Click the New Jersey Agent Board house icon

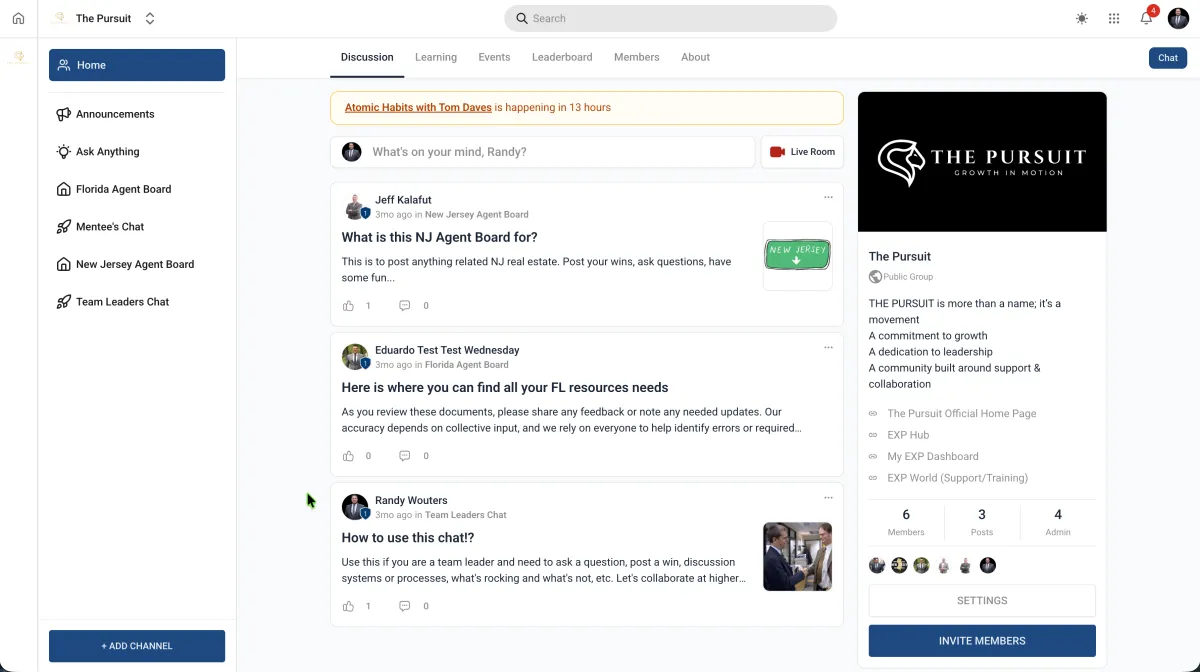(64, 264)
